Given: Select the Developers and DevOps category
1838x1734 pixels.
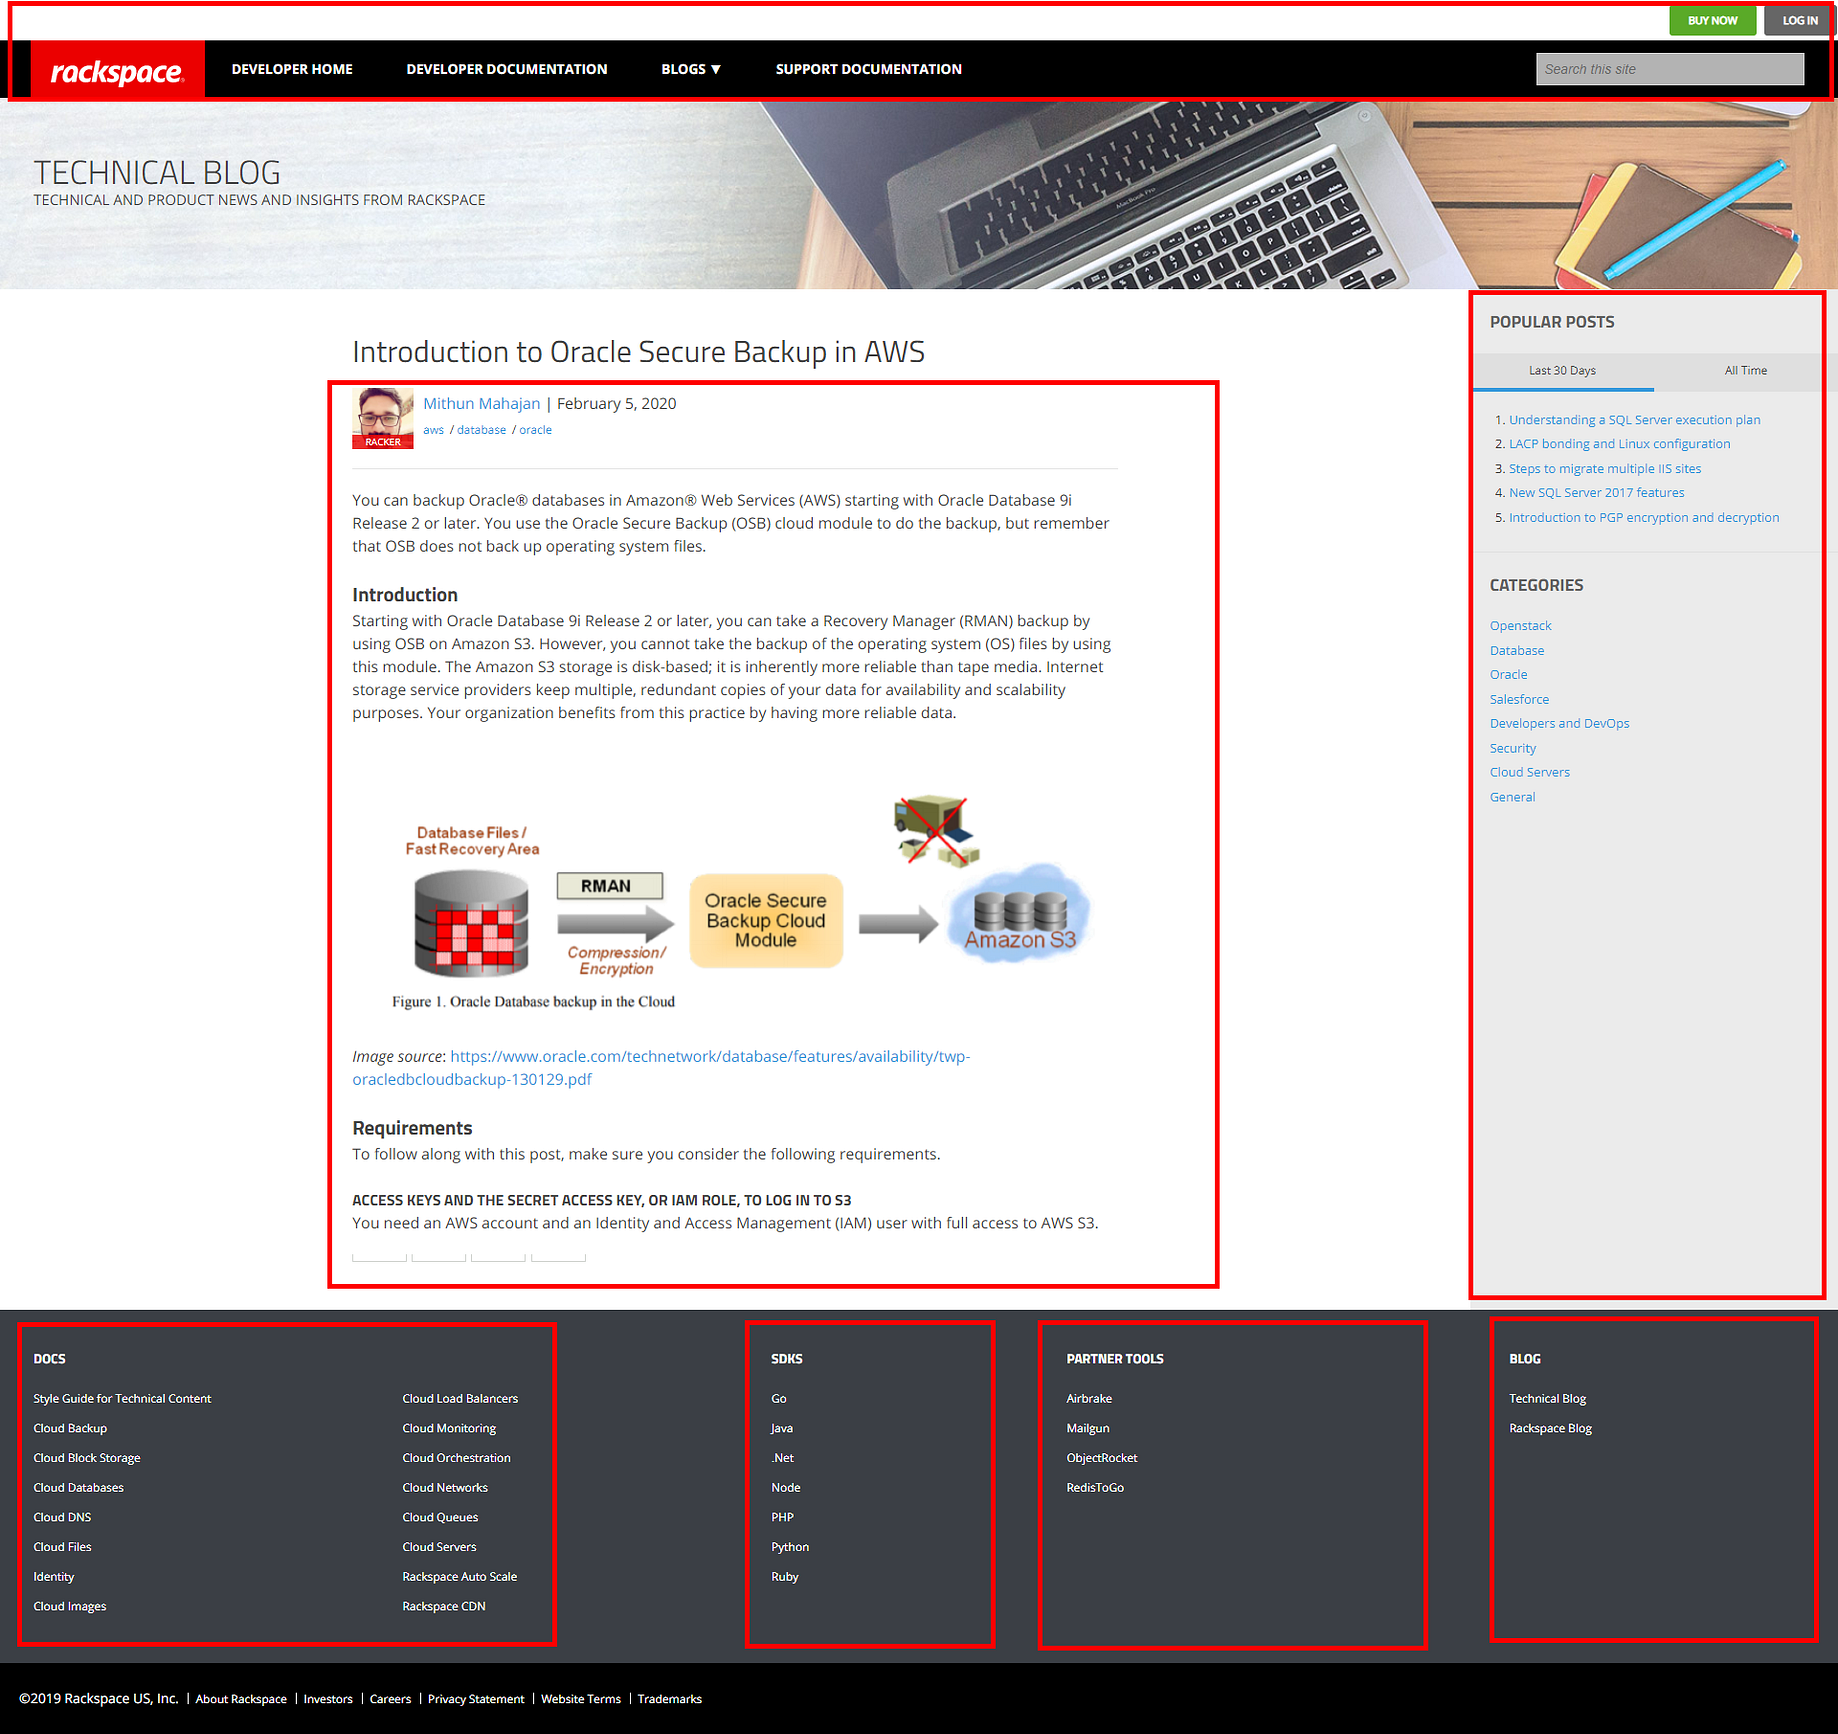Looking at the screenshot, I should [x=1559, y=724].
